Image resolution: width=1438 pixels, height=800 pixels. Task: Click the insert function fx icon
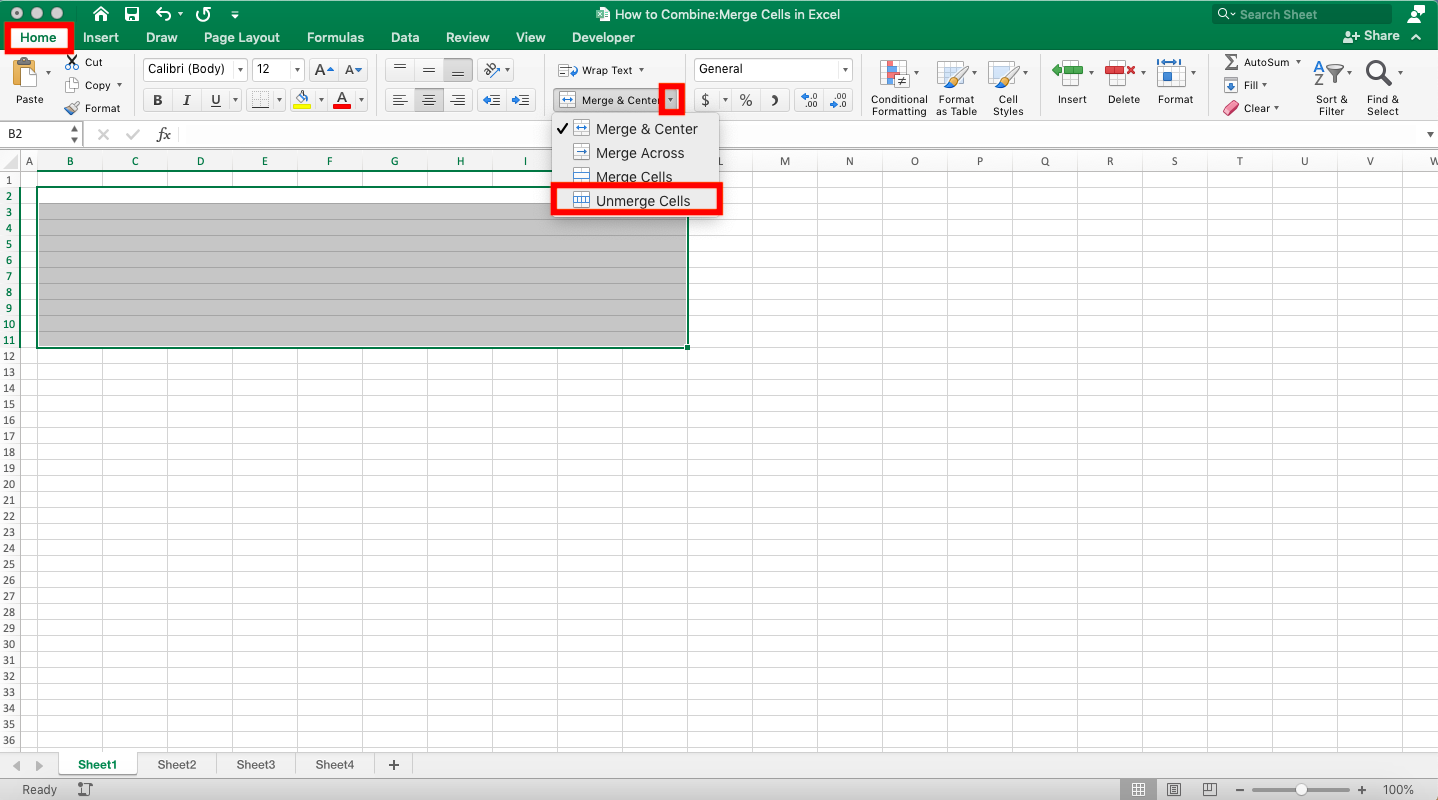pyautogui.click(x=164, y=134)
